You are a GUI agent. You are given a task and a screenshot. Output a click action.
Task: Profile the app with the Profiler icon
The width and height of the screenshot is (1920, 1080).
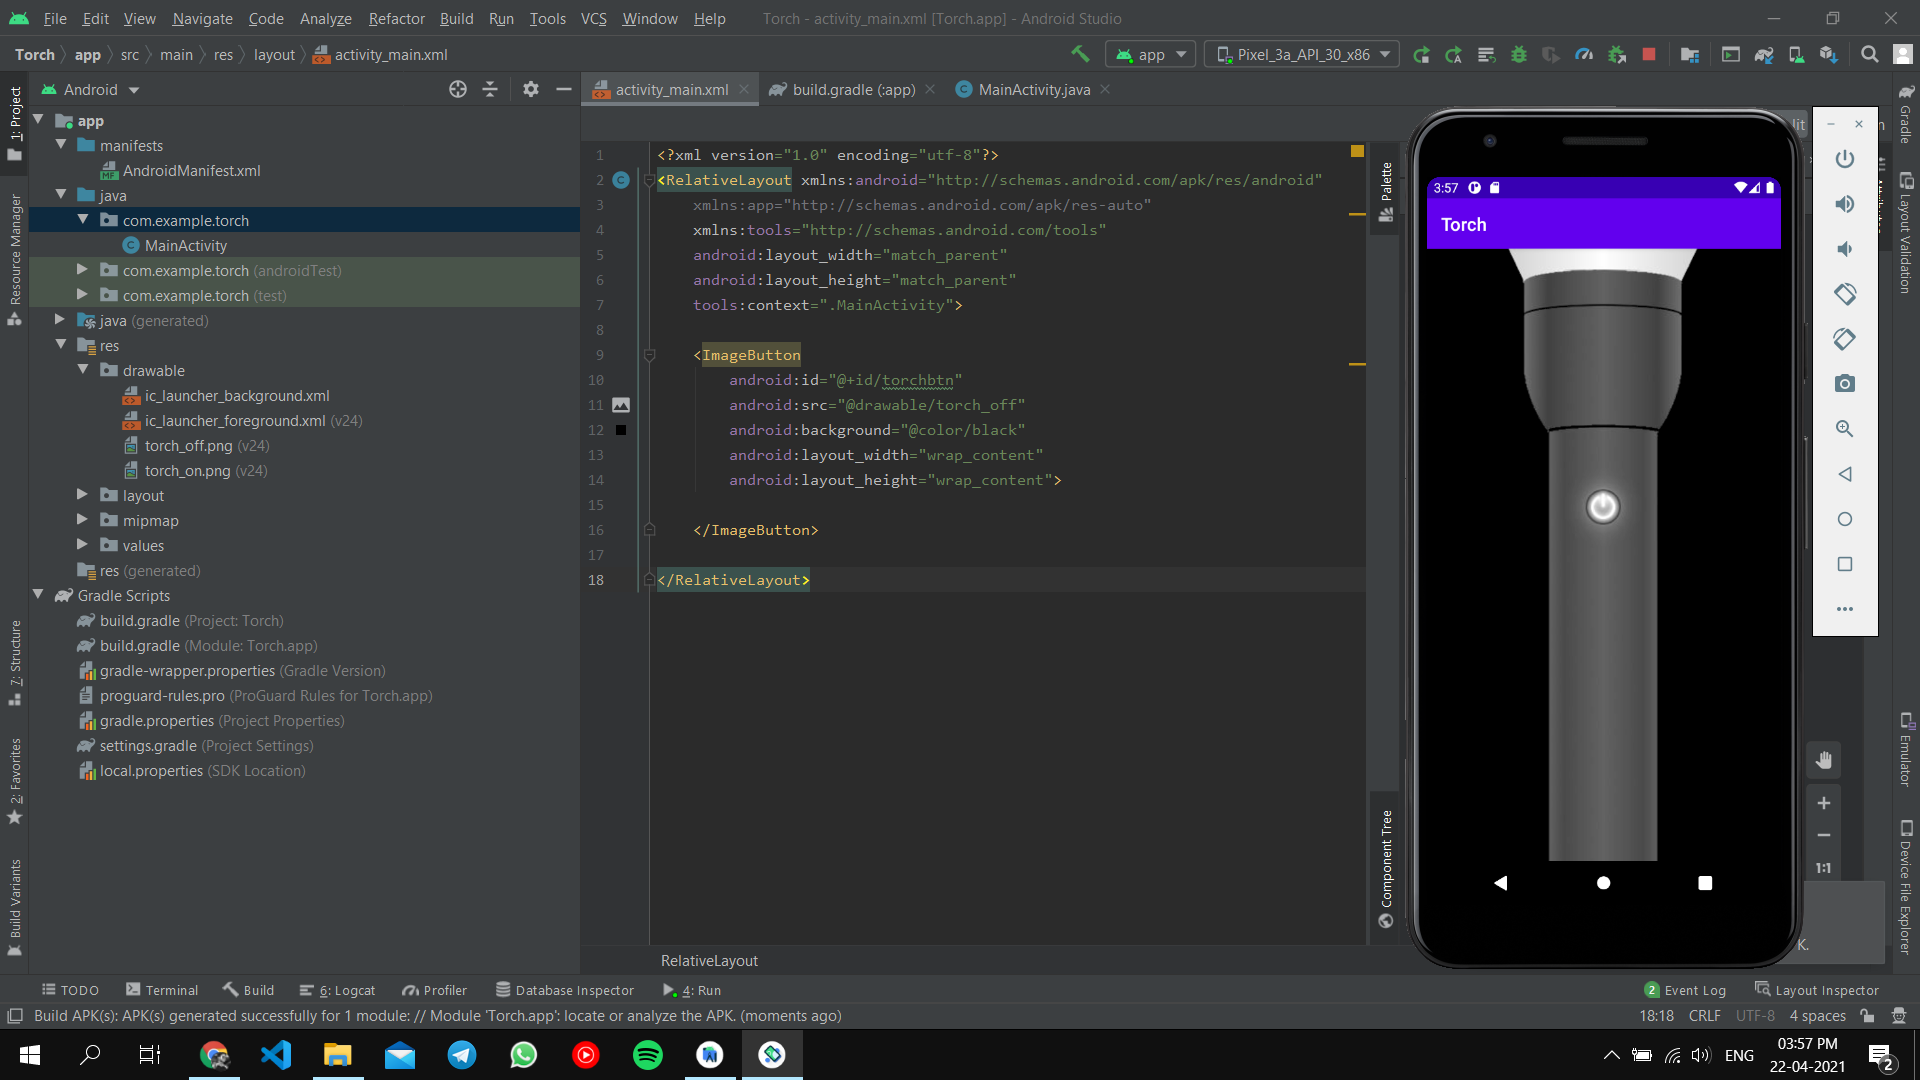coord(1584,54)
